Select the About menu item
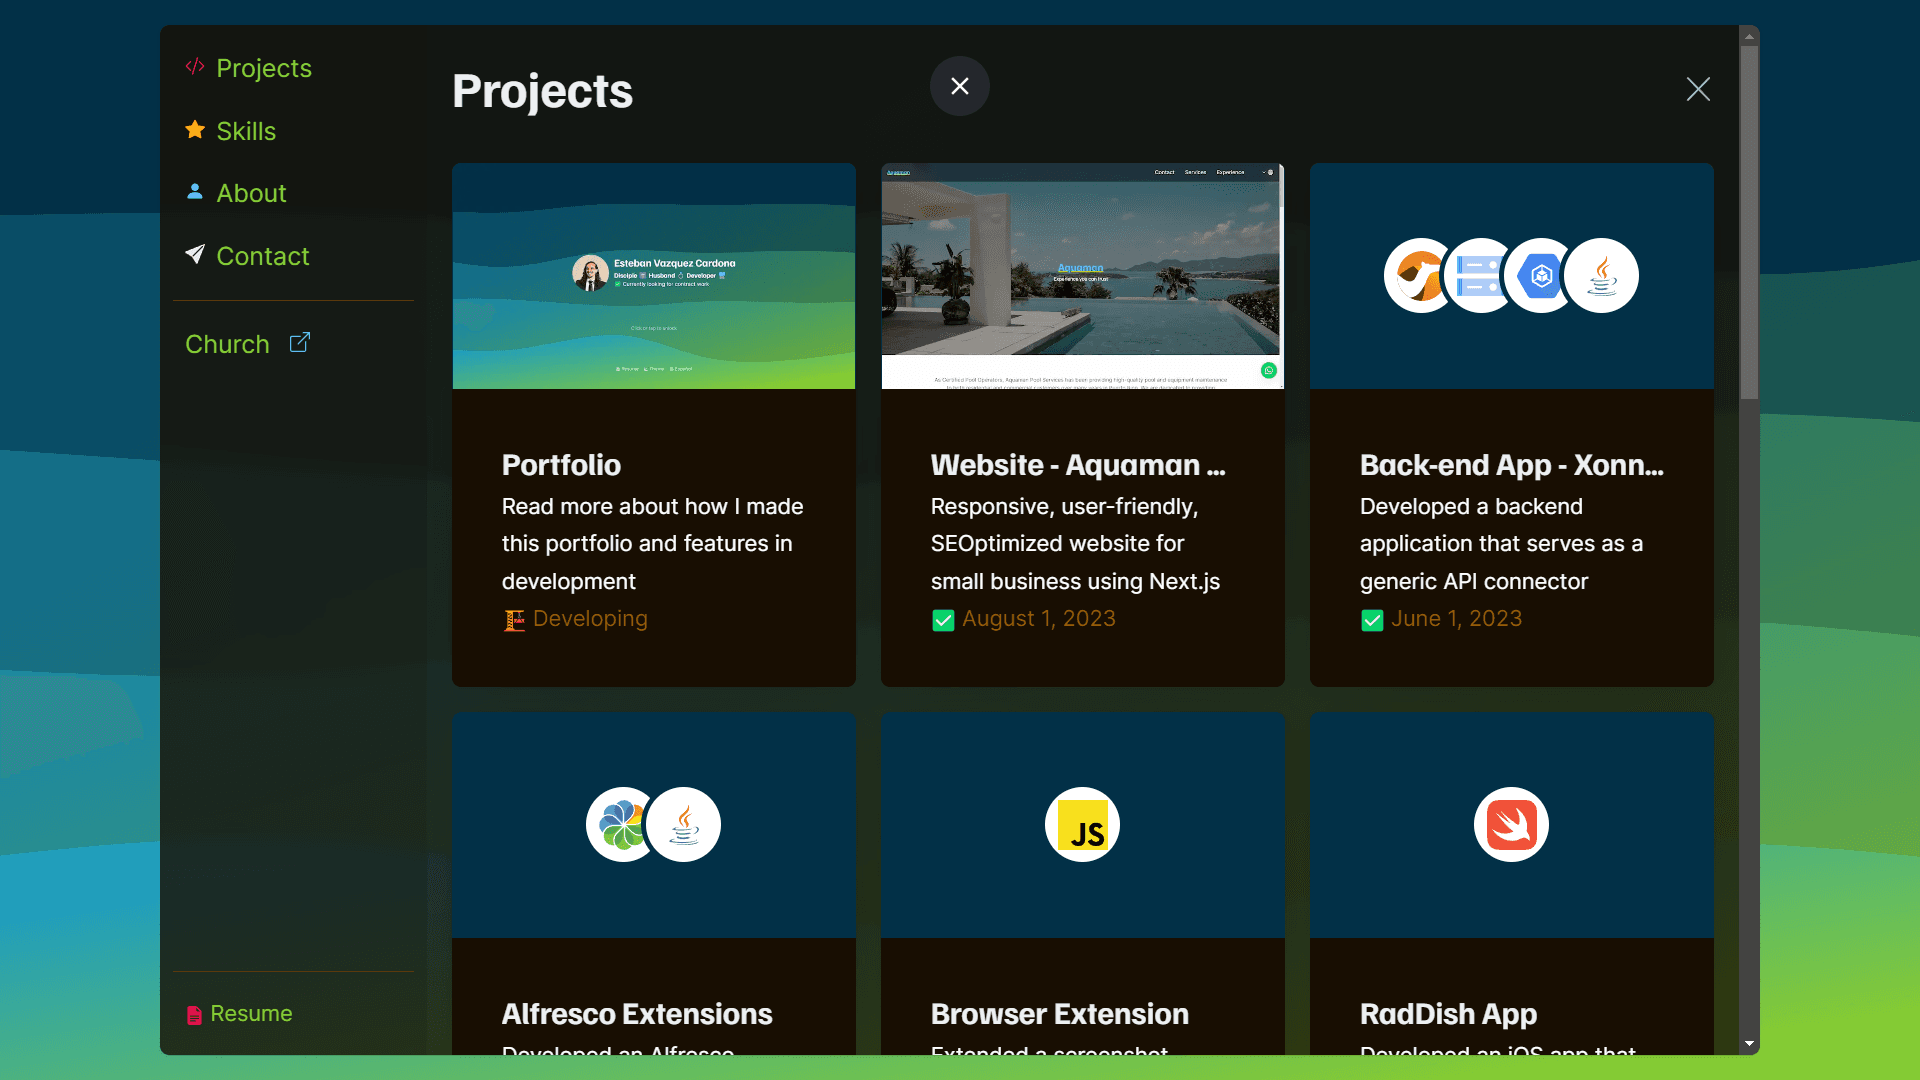The image size is (1920, 1080). (x=251, y=193)
